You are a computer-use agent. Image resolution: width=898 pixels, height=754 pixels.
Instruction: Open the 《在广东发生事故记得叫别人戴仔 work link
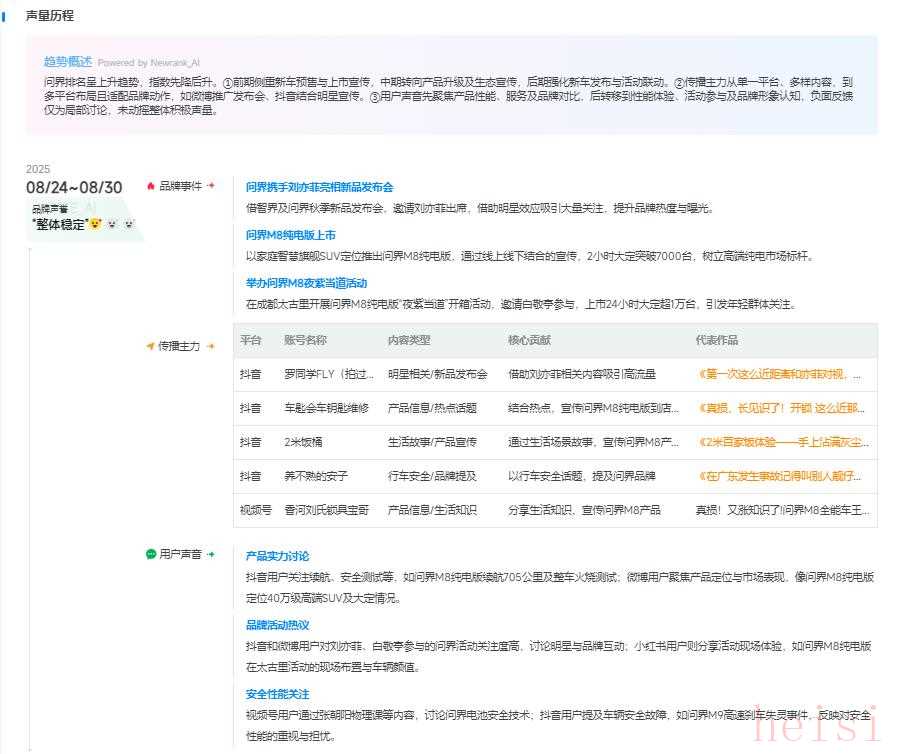point(779,476)
